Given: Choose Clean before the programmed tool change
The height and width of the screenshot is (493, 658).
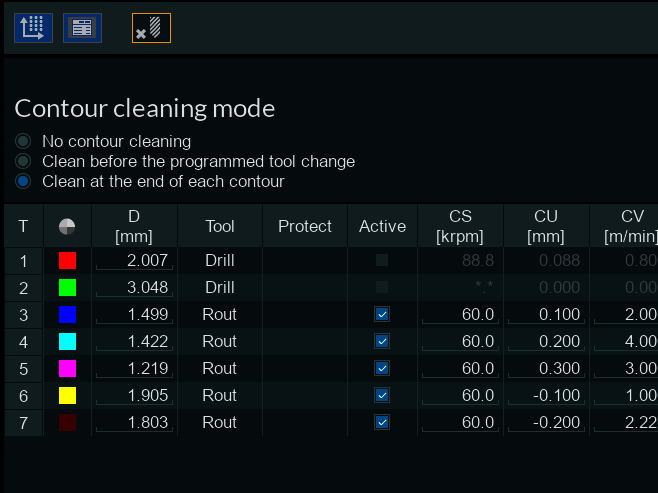Looking at the screenshot, I should point(24,161).
